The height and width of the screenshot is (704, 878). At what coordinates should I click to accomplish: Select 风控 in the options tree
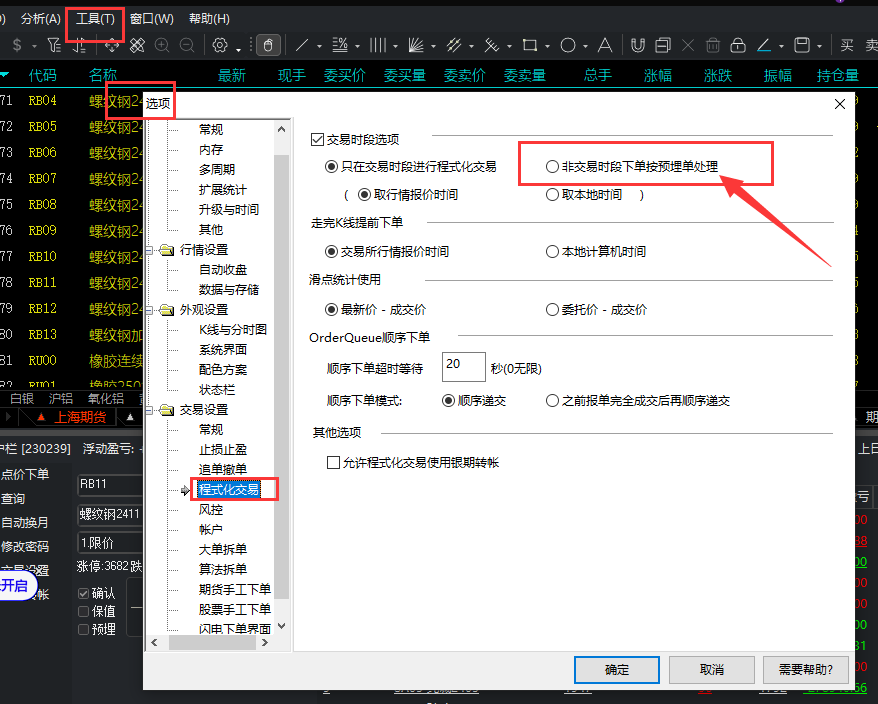pos(211,510)
